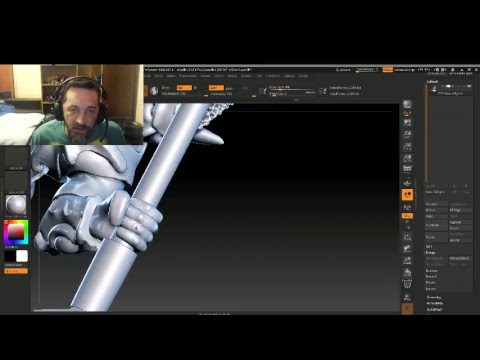Expand the Split section
The height and width of the screenshot is (360, 480).
coord(429,246)
